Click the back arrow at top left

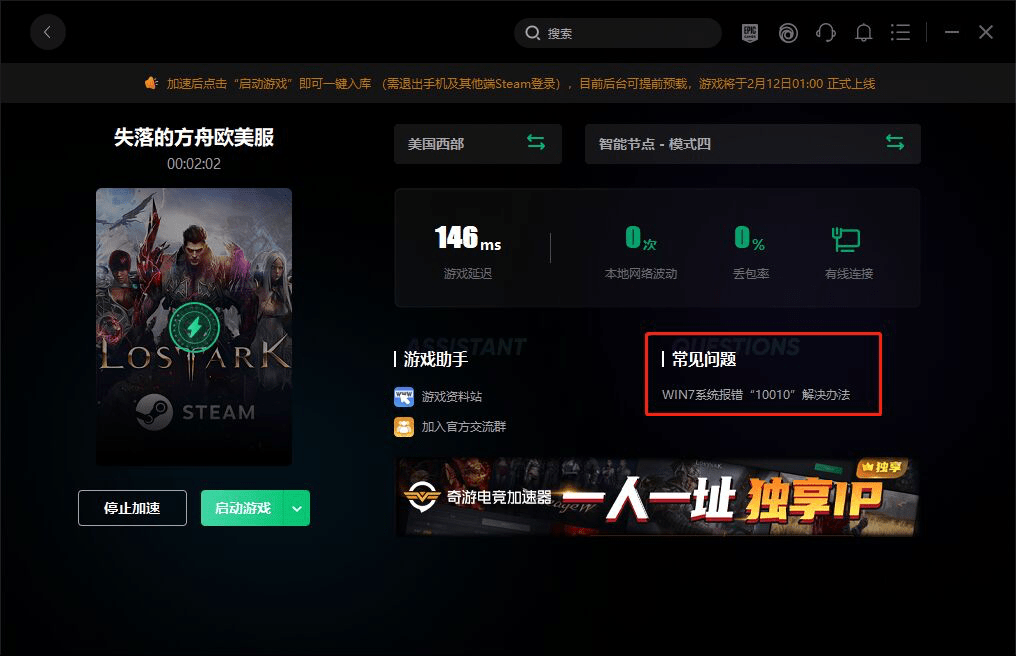click(x=48, y=32)
